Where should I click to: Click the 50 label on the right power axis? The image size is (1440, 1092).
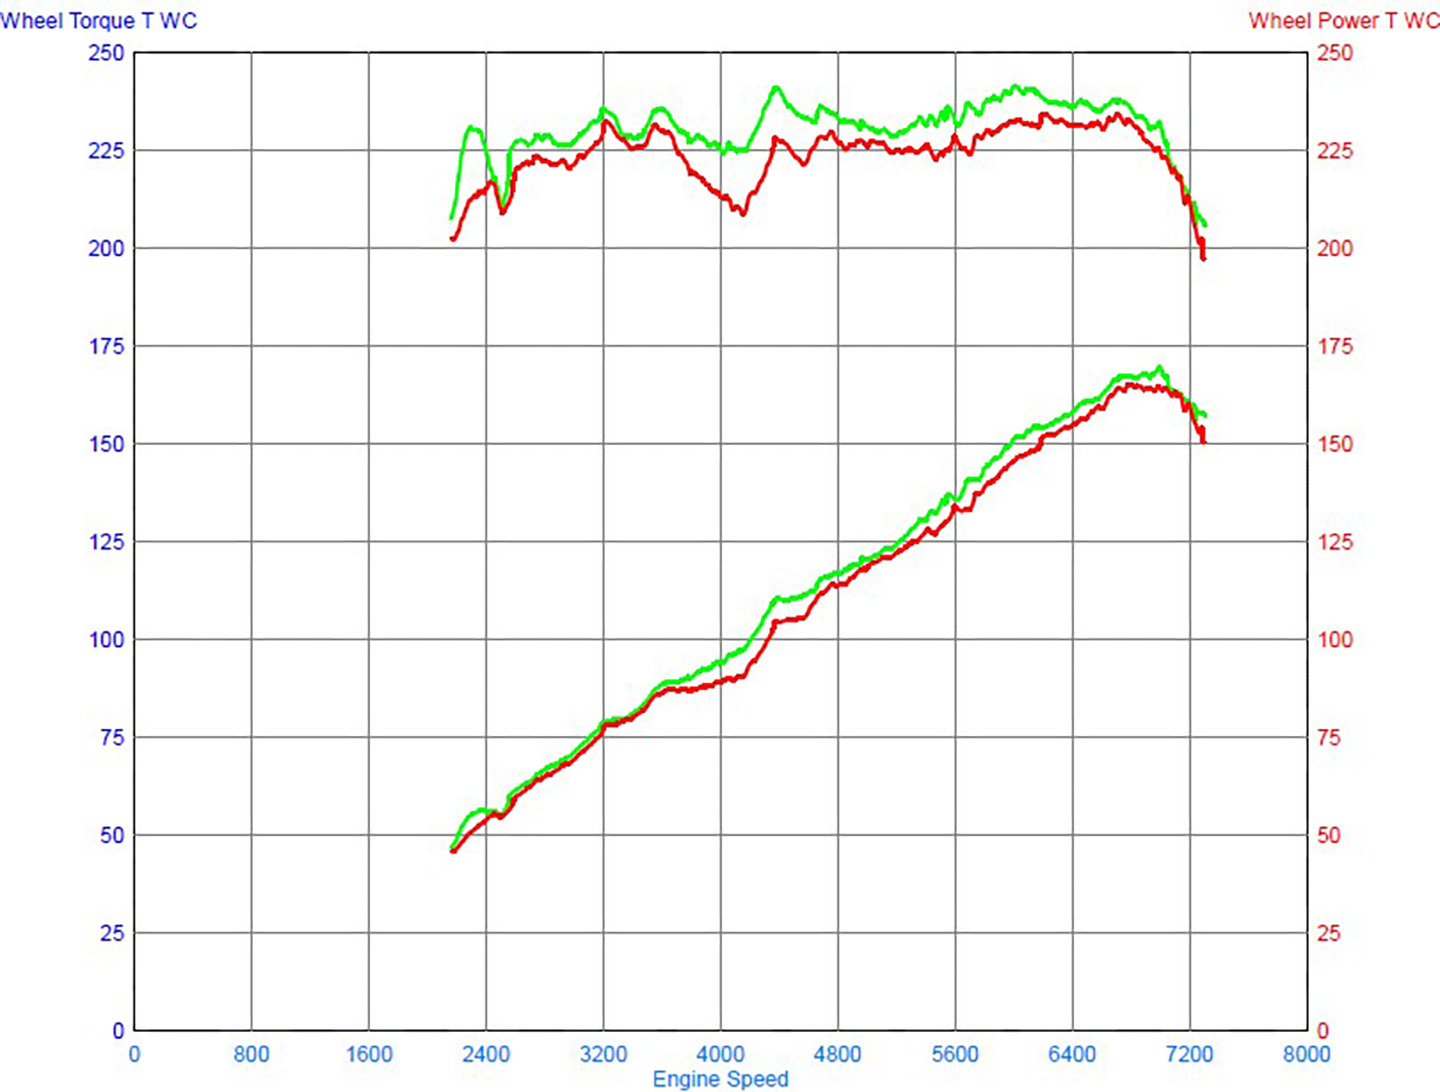[1328, 835]
